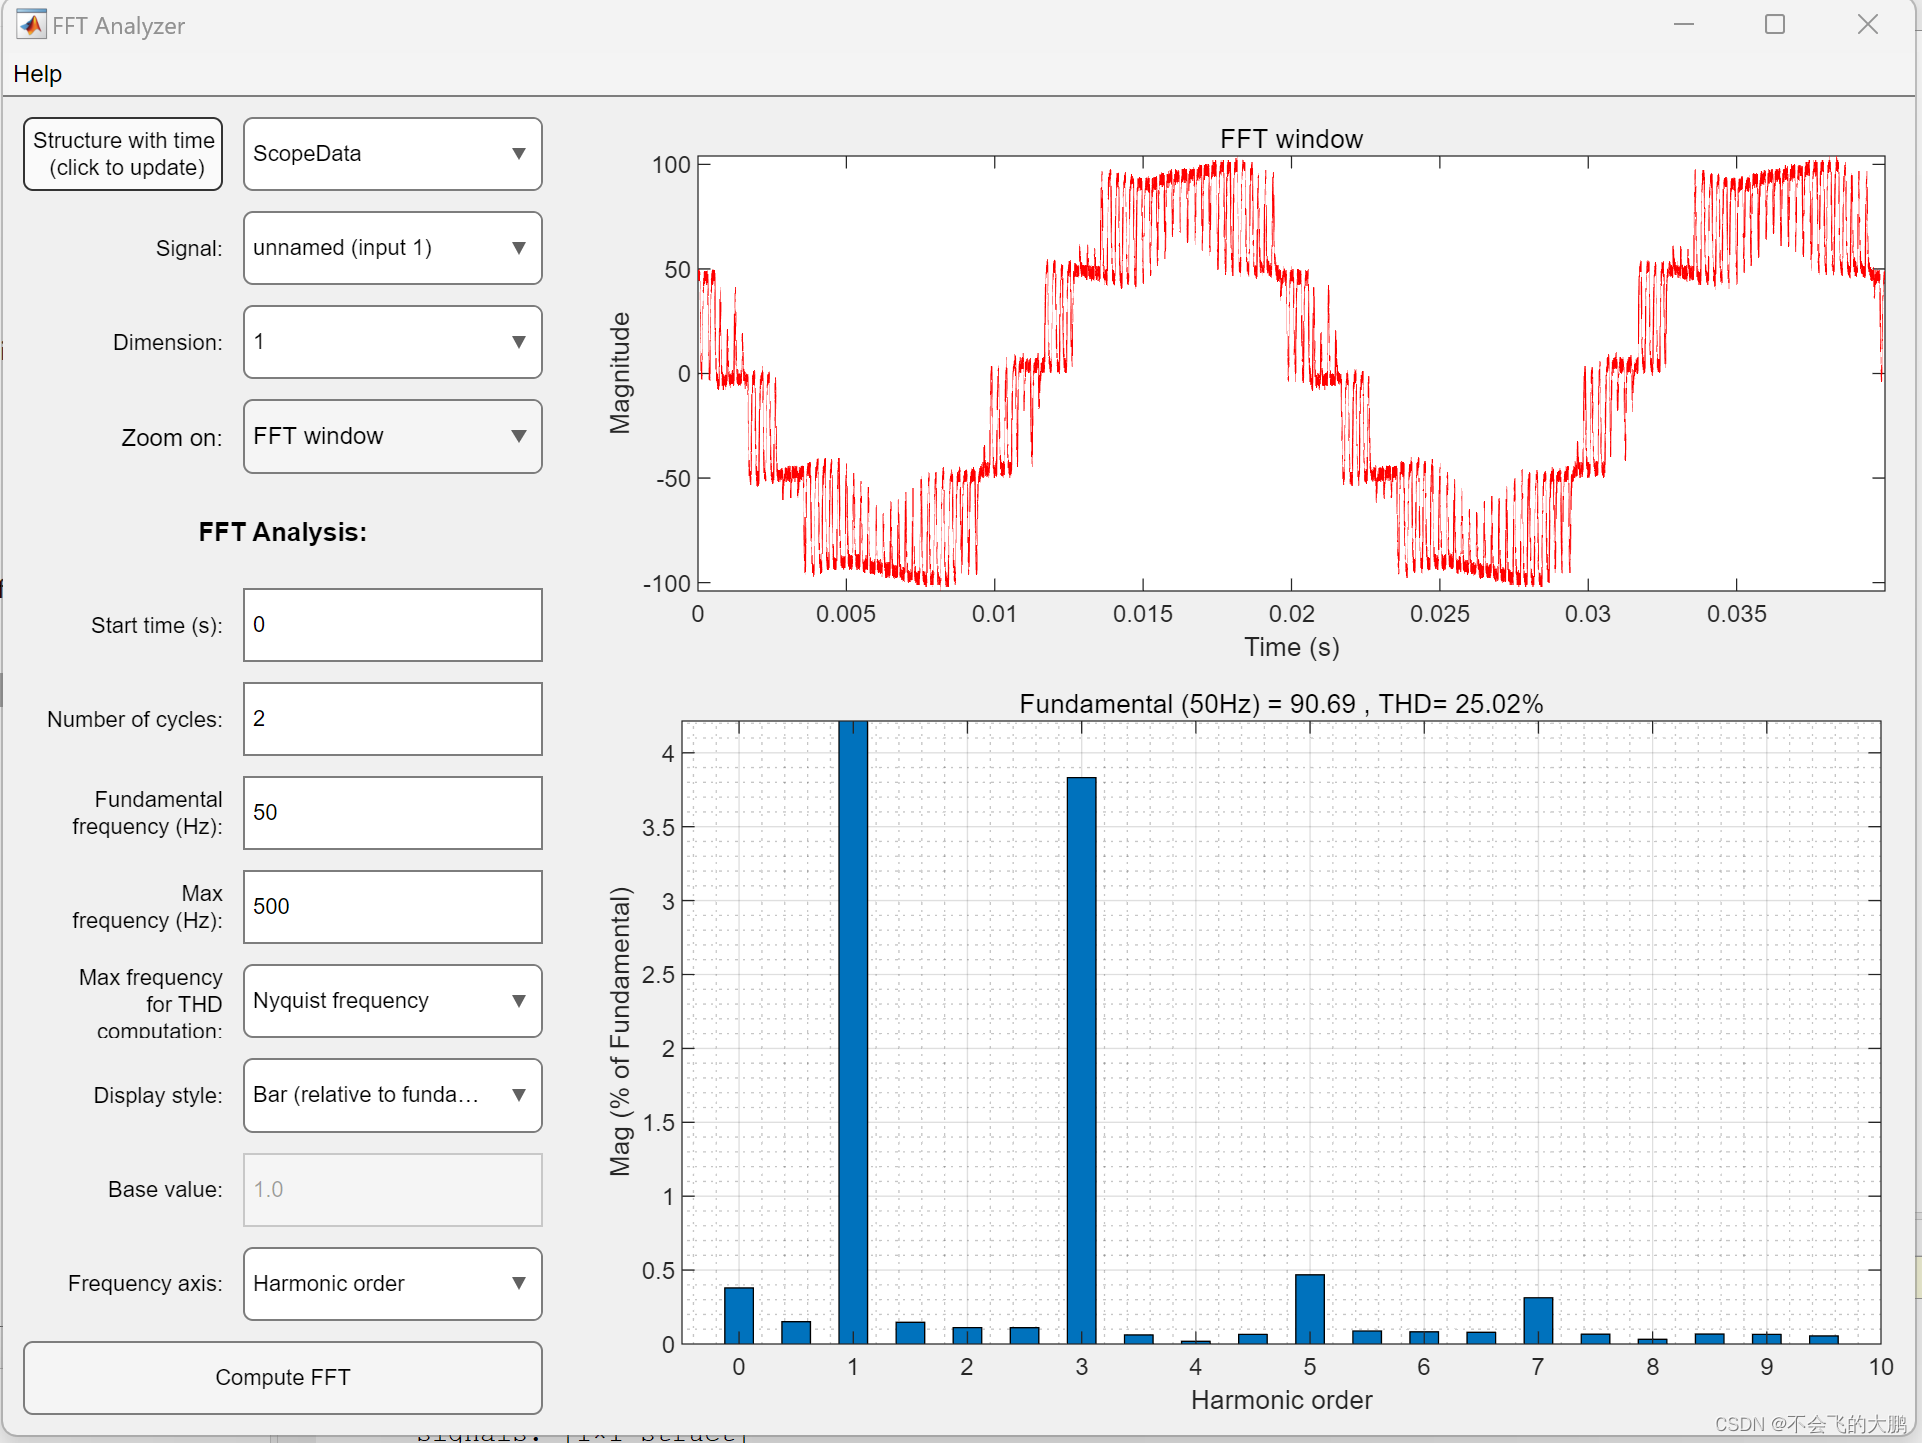Click the fifth harmonic bar in chart

pyautogui.click(x=1309, y=1308)
